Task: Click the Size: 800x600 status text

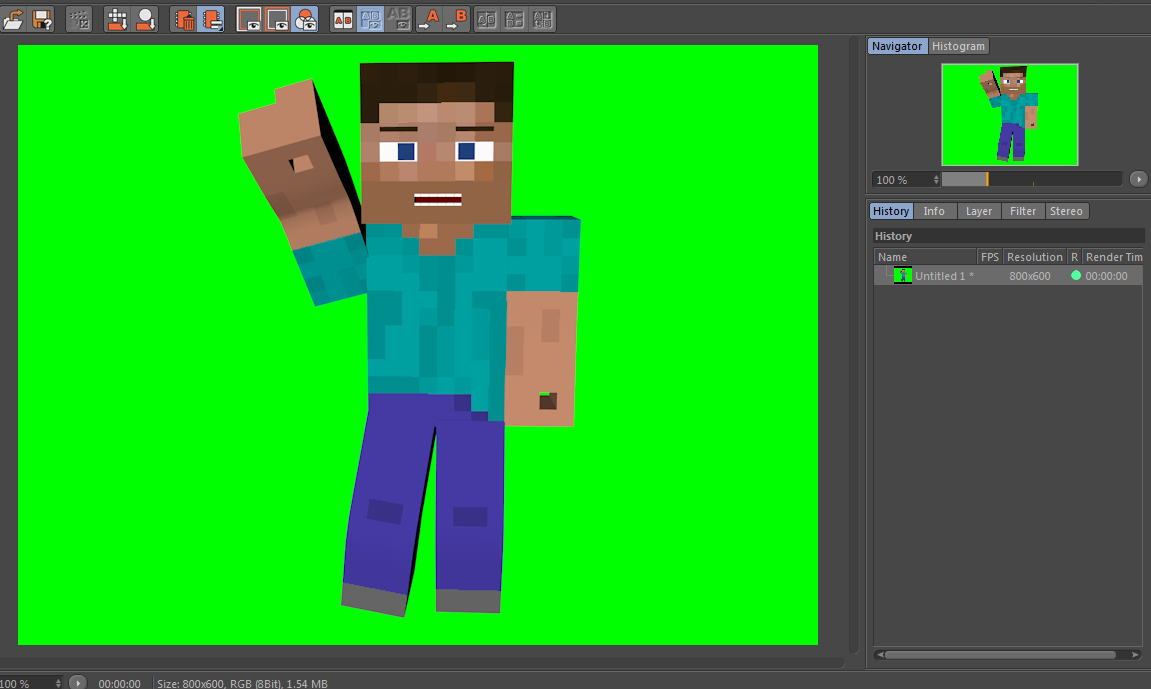Action: [x=242, y=683]
